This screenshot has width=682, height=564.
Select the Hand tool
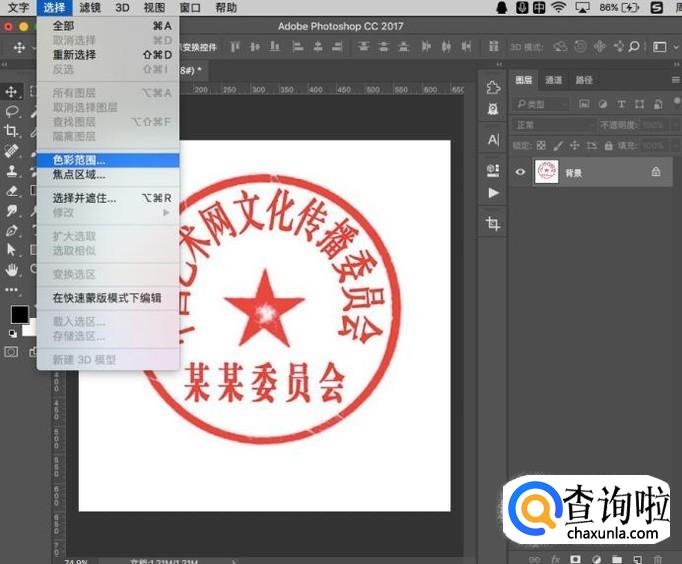click(12, 269)
